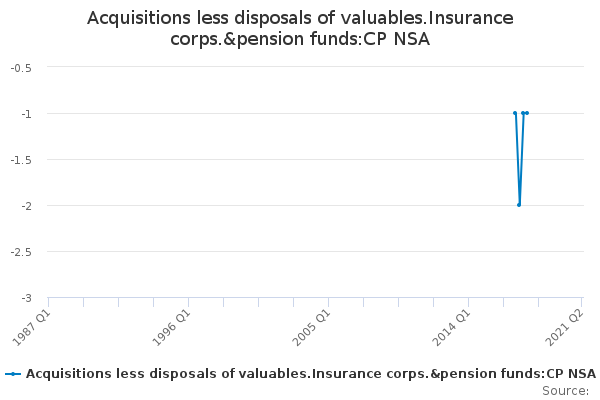Viewport: 600px width, 400px height.
Task: Click the Source: label
Action: (565, 390)
